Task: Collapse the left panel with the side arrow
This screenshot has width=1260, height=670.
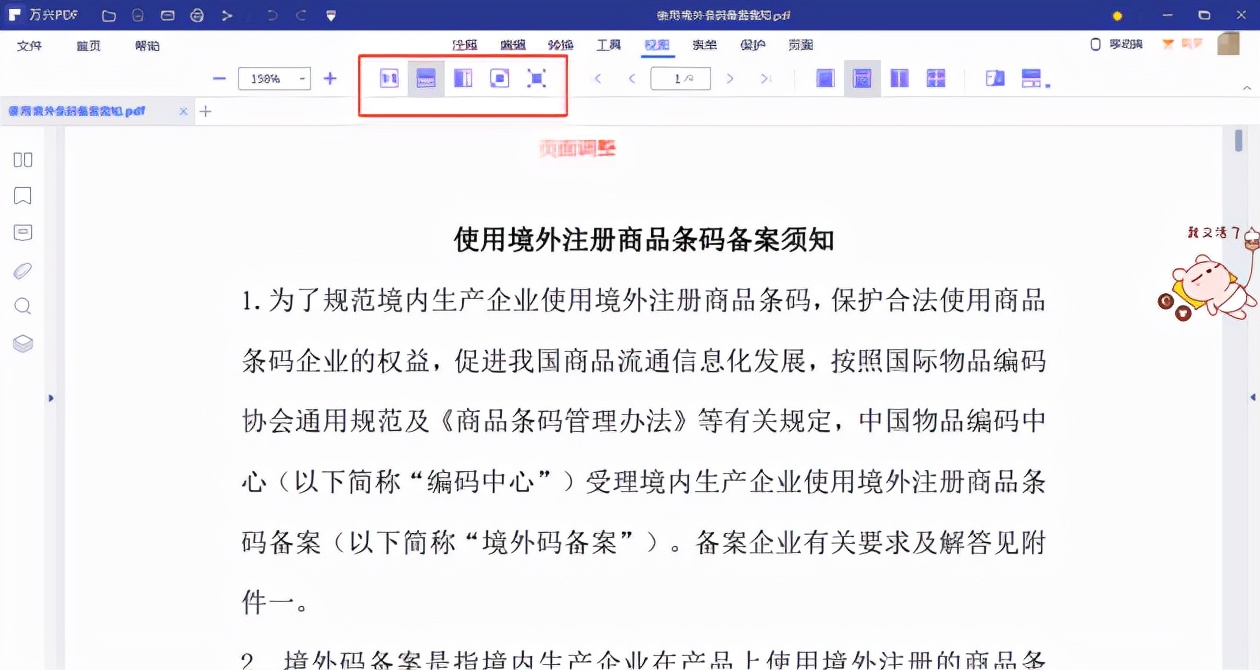Action: (x=51, y=397)
